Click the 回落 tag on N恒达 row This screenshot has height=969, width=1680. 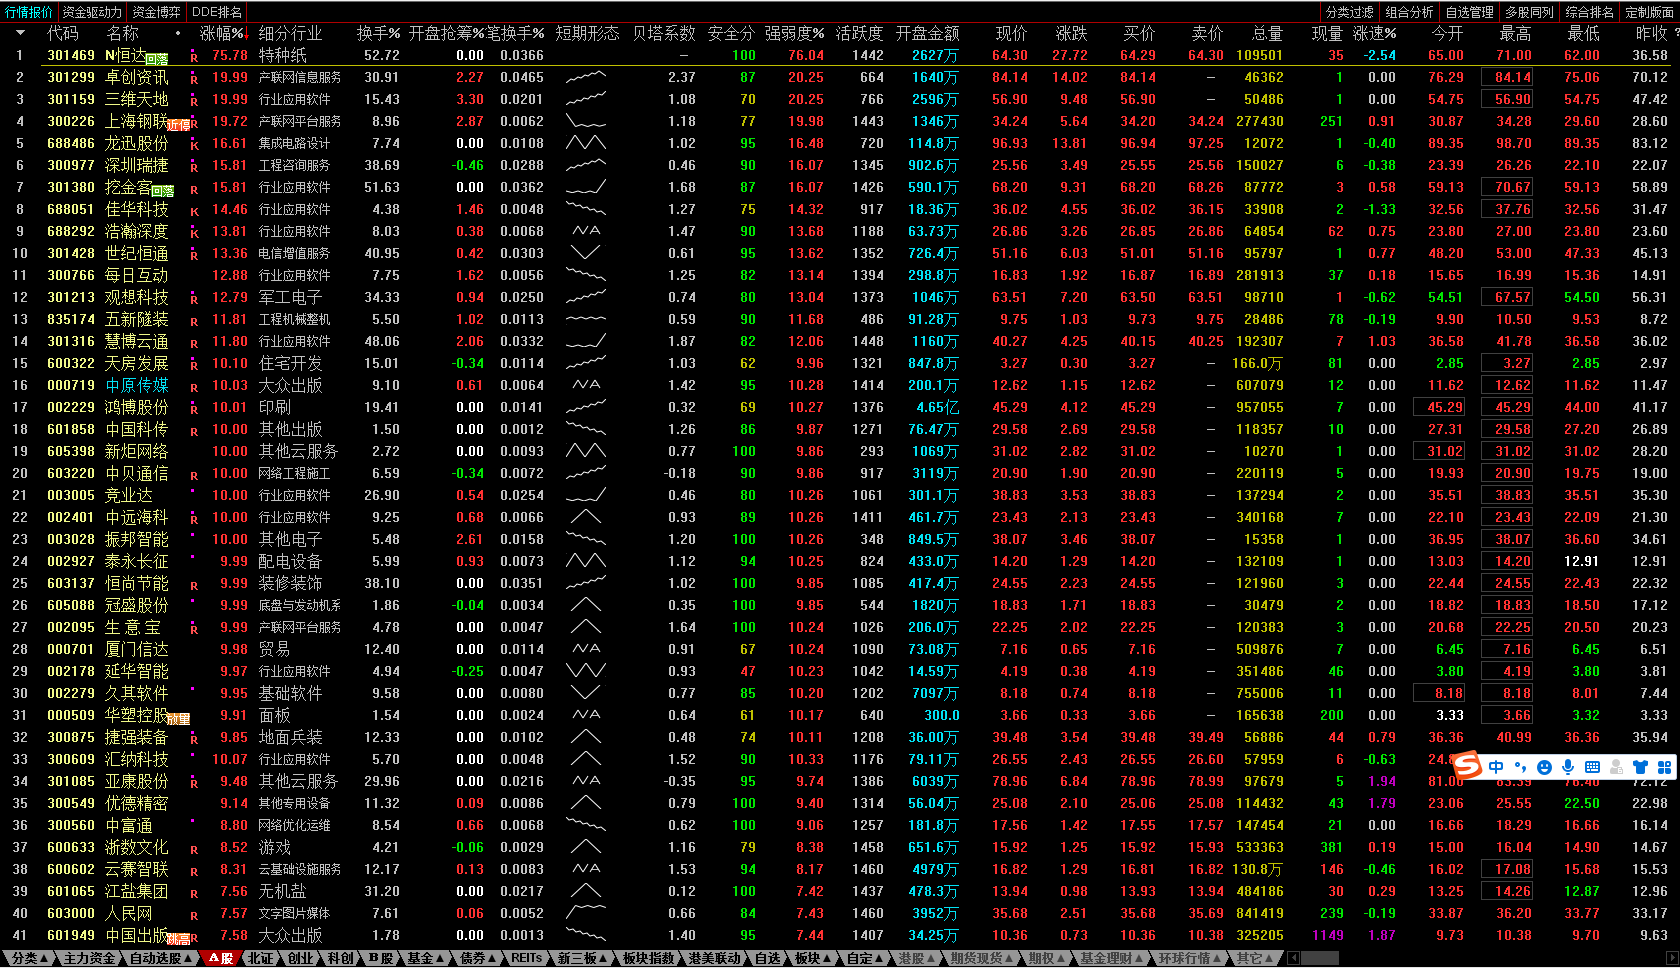[157, 60]
